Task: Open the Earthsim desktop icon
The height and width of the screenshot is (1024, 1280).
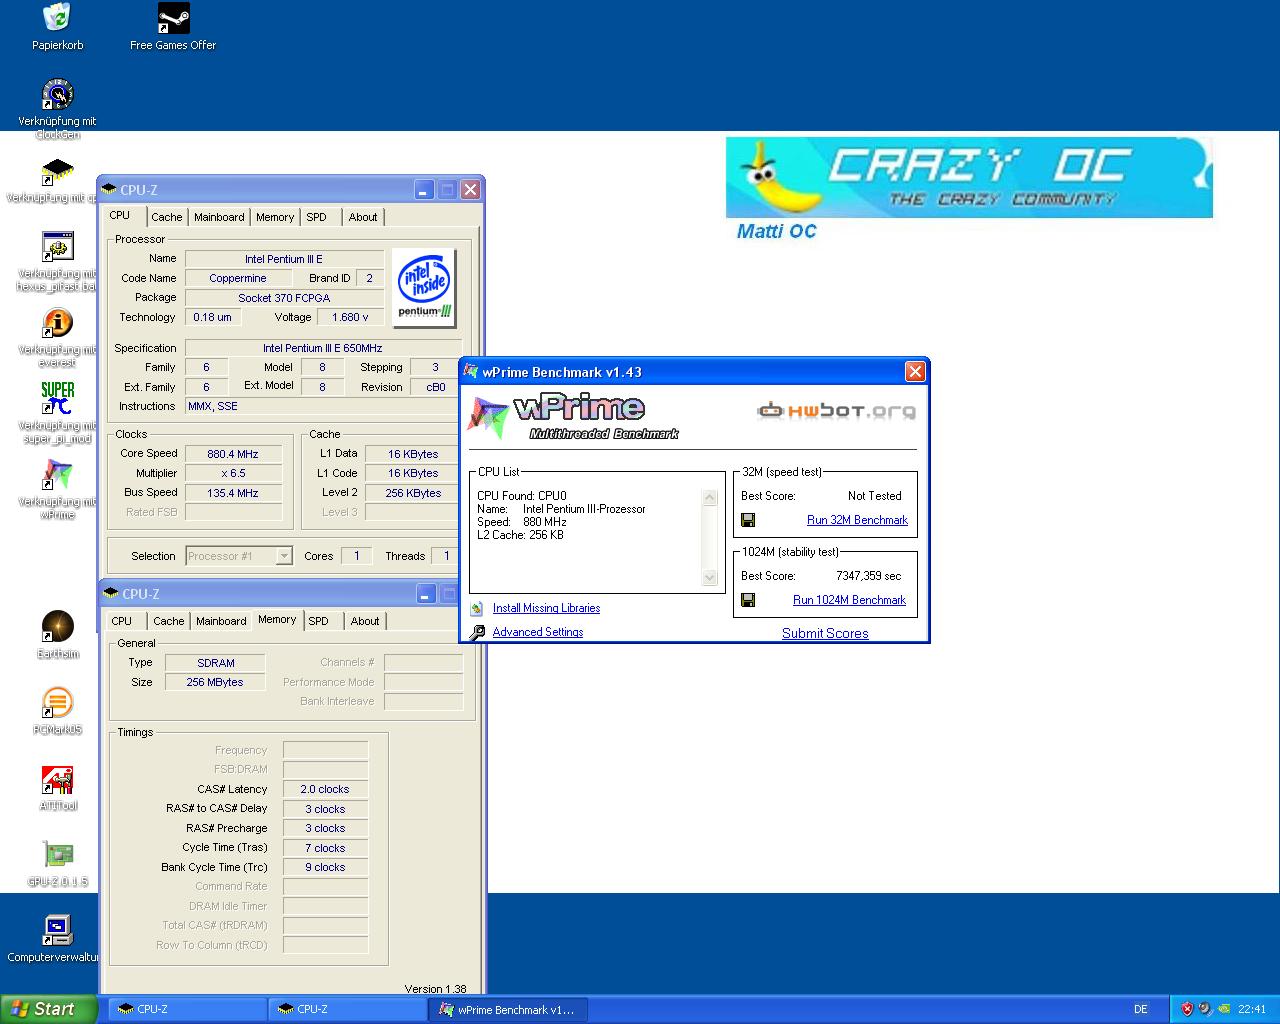Action: click(x=57, y=626)
